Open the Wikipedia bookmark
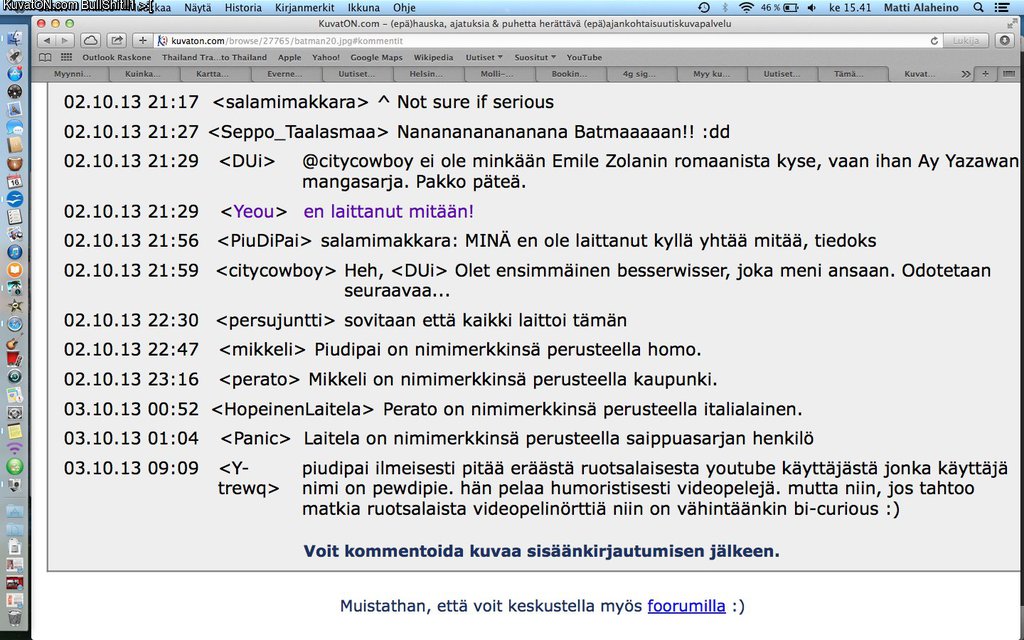Screen dimensions: 1024x640 click(x=433, y=58)
